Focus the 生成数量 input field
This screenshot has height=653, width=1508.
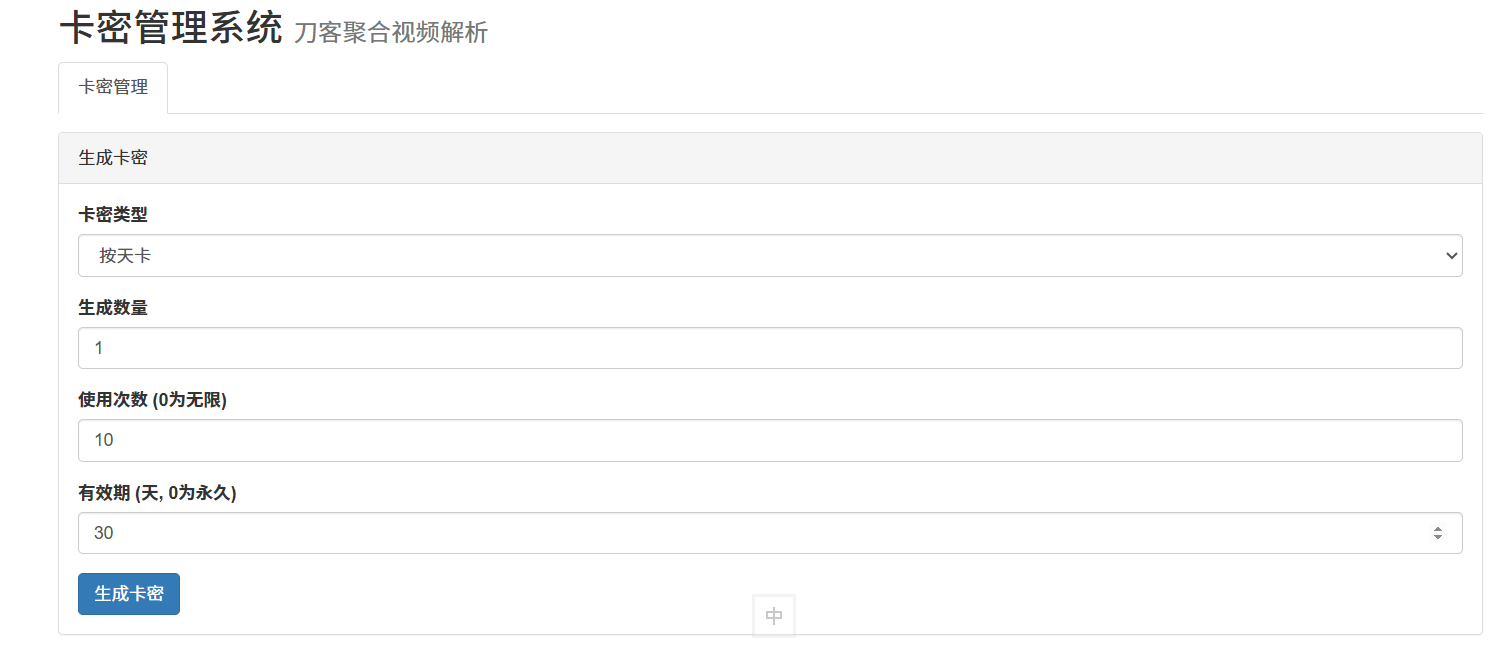click(770, 348)
